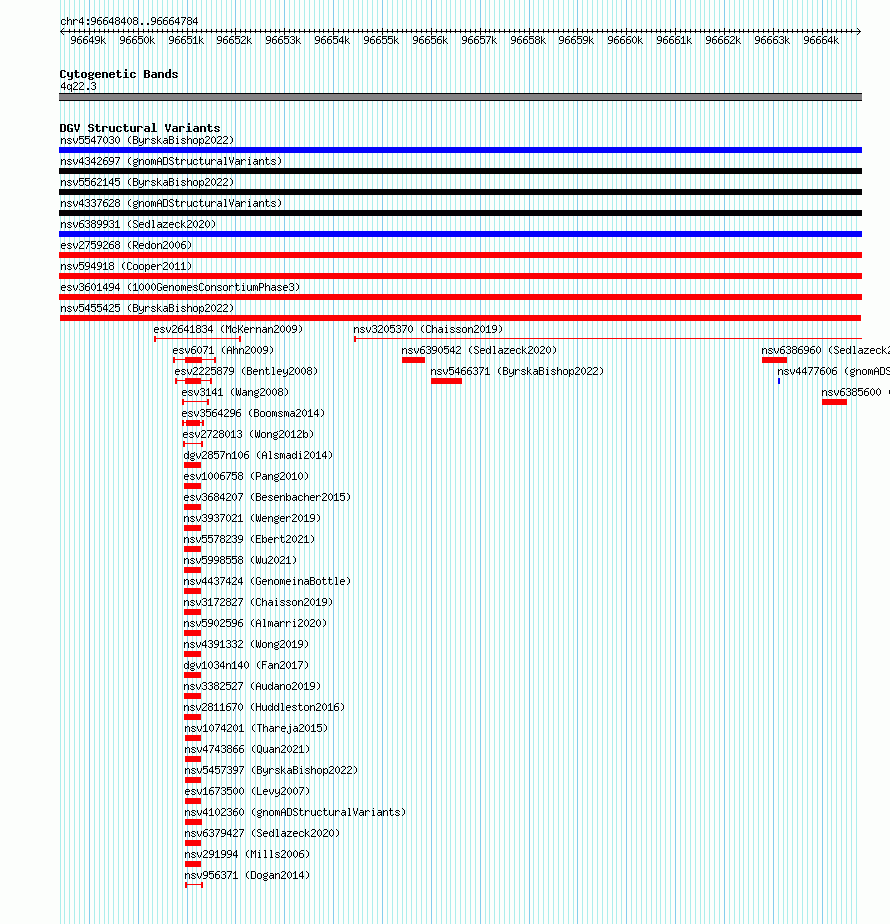890x924 pixels.
Task: Click the DGV Structural Variants track title
Action: pos(140,128)
